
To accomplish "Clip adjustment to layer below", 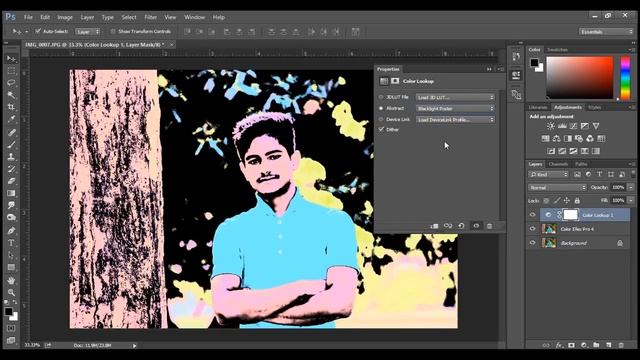I will pos(434,226).
